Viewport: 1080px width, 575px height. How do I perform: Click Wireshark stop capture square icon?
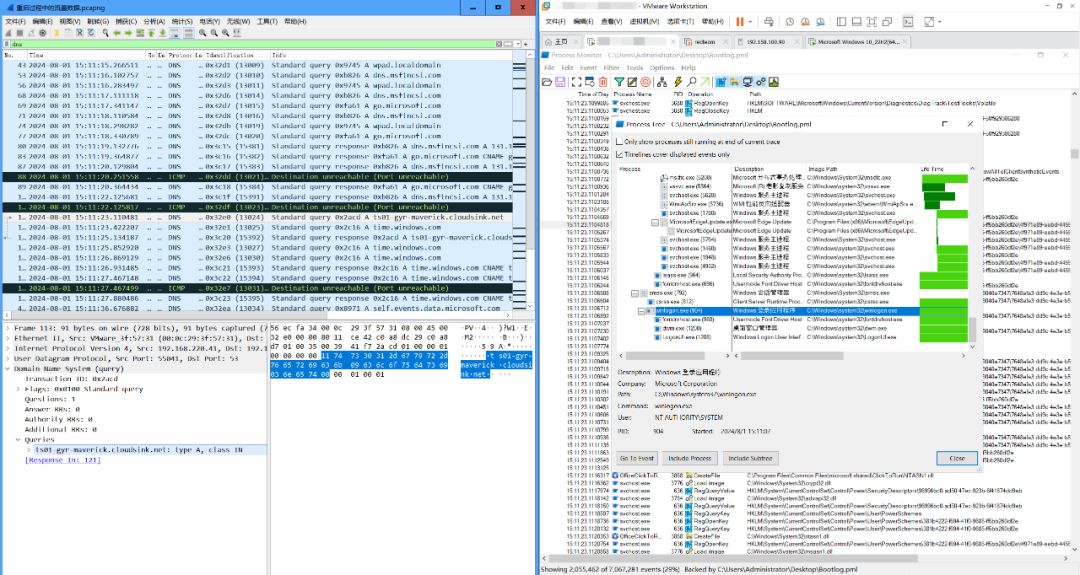20,33
